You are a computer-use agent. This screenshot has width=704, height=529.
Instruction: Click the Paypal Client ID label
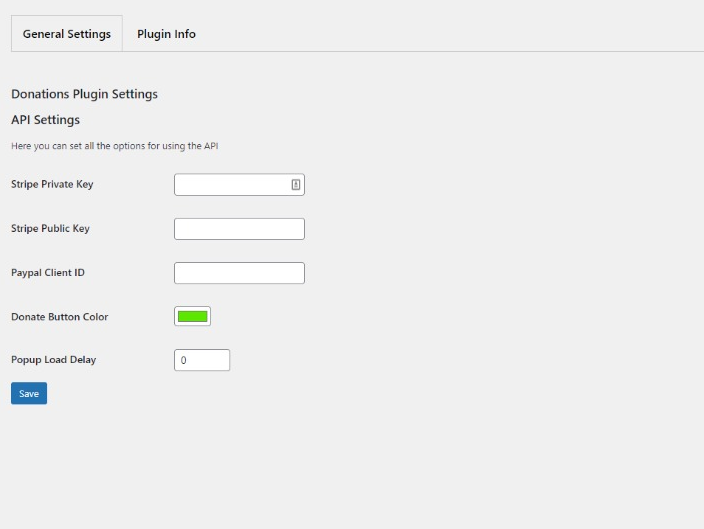point(48,273)
